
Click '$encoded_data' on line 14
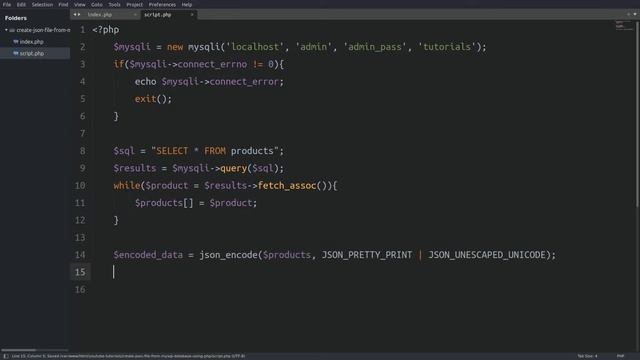pos(148,255)
